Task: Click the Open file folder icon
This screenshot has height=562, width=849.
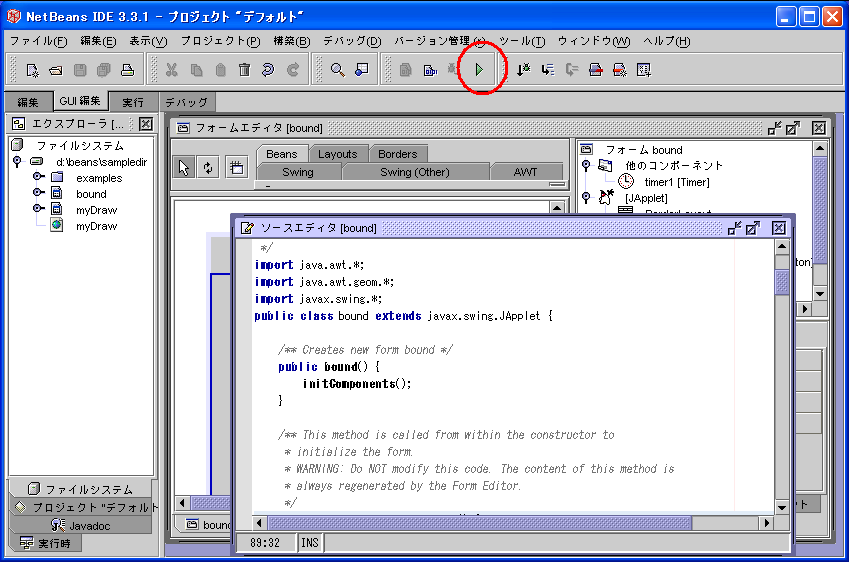Action: click(56, 70)
